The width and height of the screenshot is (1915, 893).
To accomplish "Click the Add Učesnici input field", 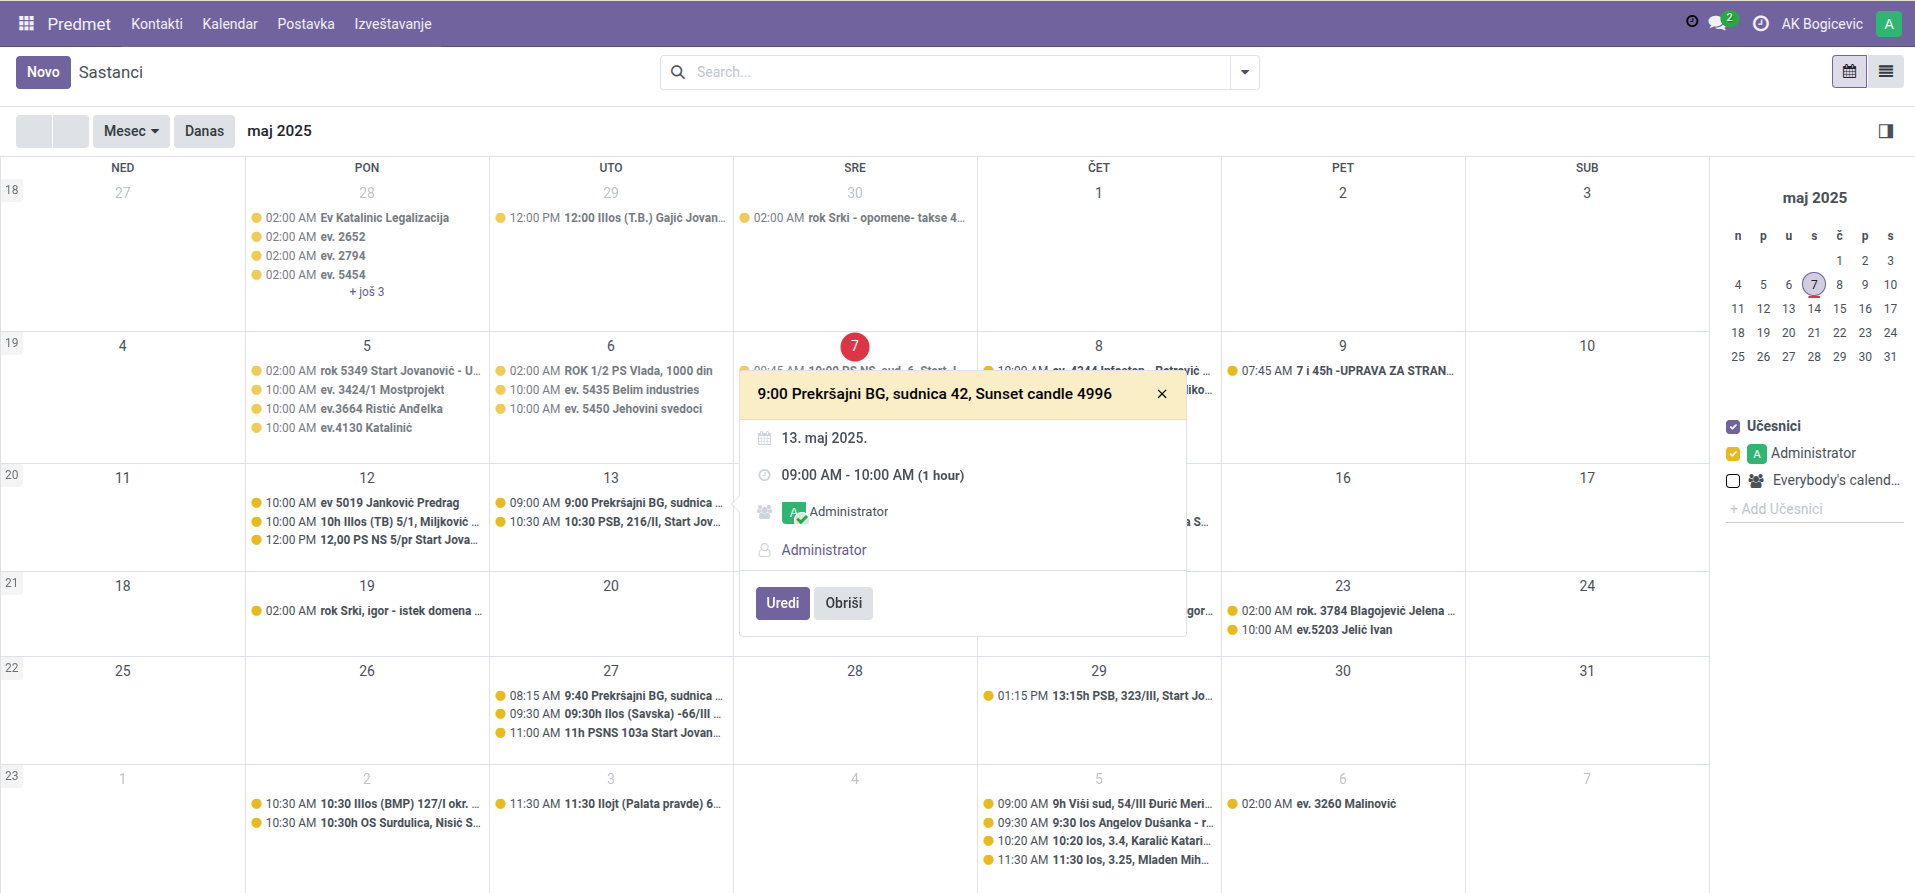I will (x=1812, y=509).
